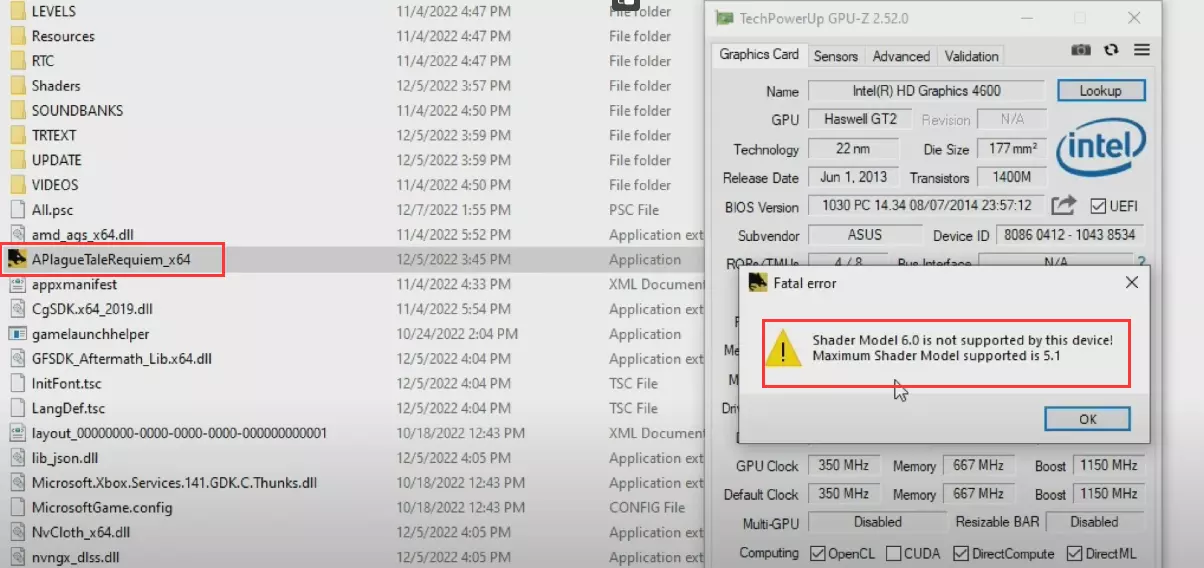Click the GPU-Z title bar app icon
The image size is (1204, 568).
[724, 18]
